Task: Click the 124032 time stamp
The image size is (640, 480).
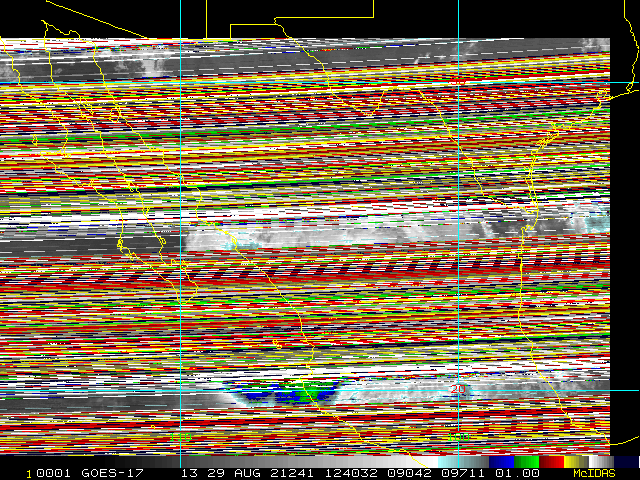Action: [351, 473]
